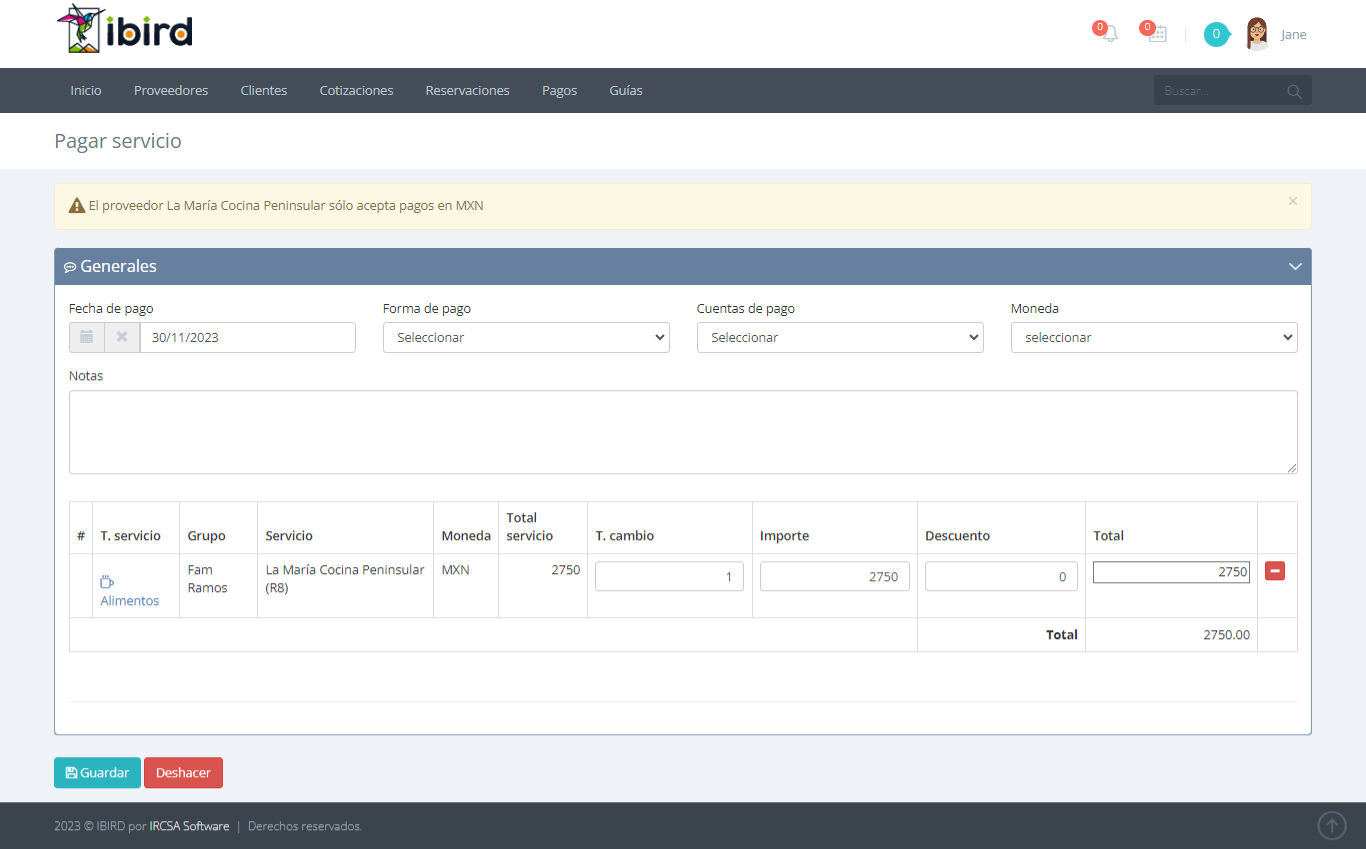The image size is (1366, 849).
Task: Remove the service row with the red minus
Action: (x=1275, y=571)
